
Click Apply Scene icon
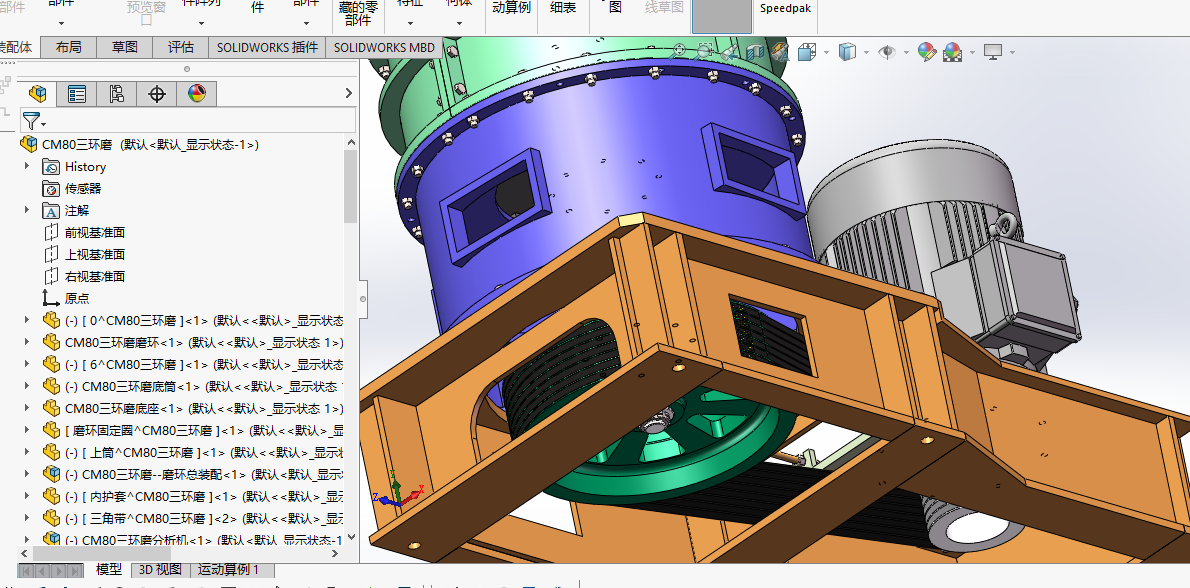(952, 52)
